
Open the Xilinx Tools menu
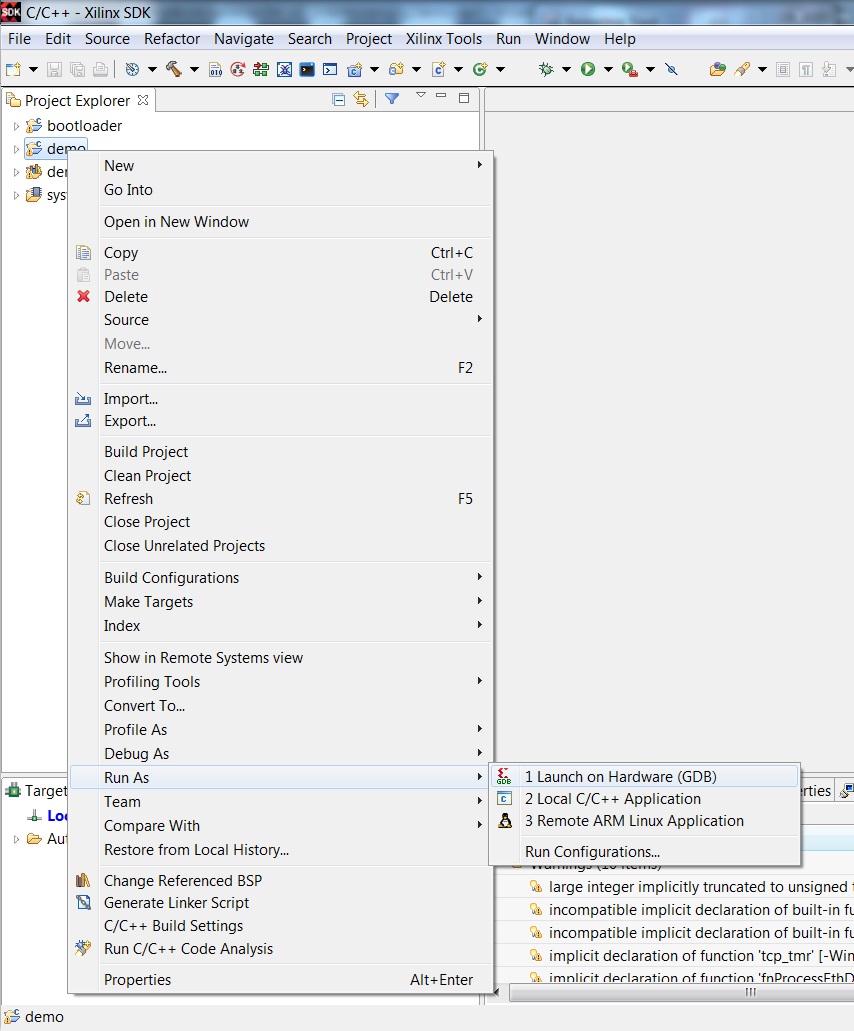point(444,39)
